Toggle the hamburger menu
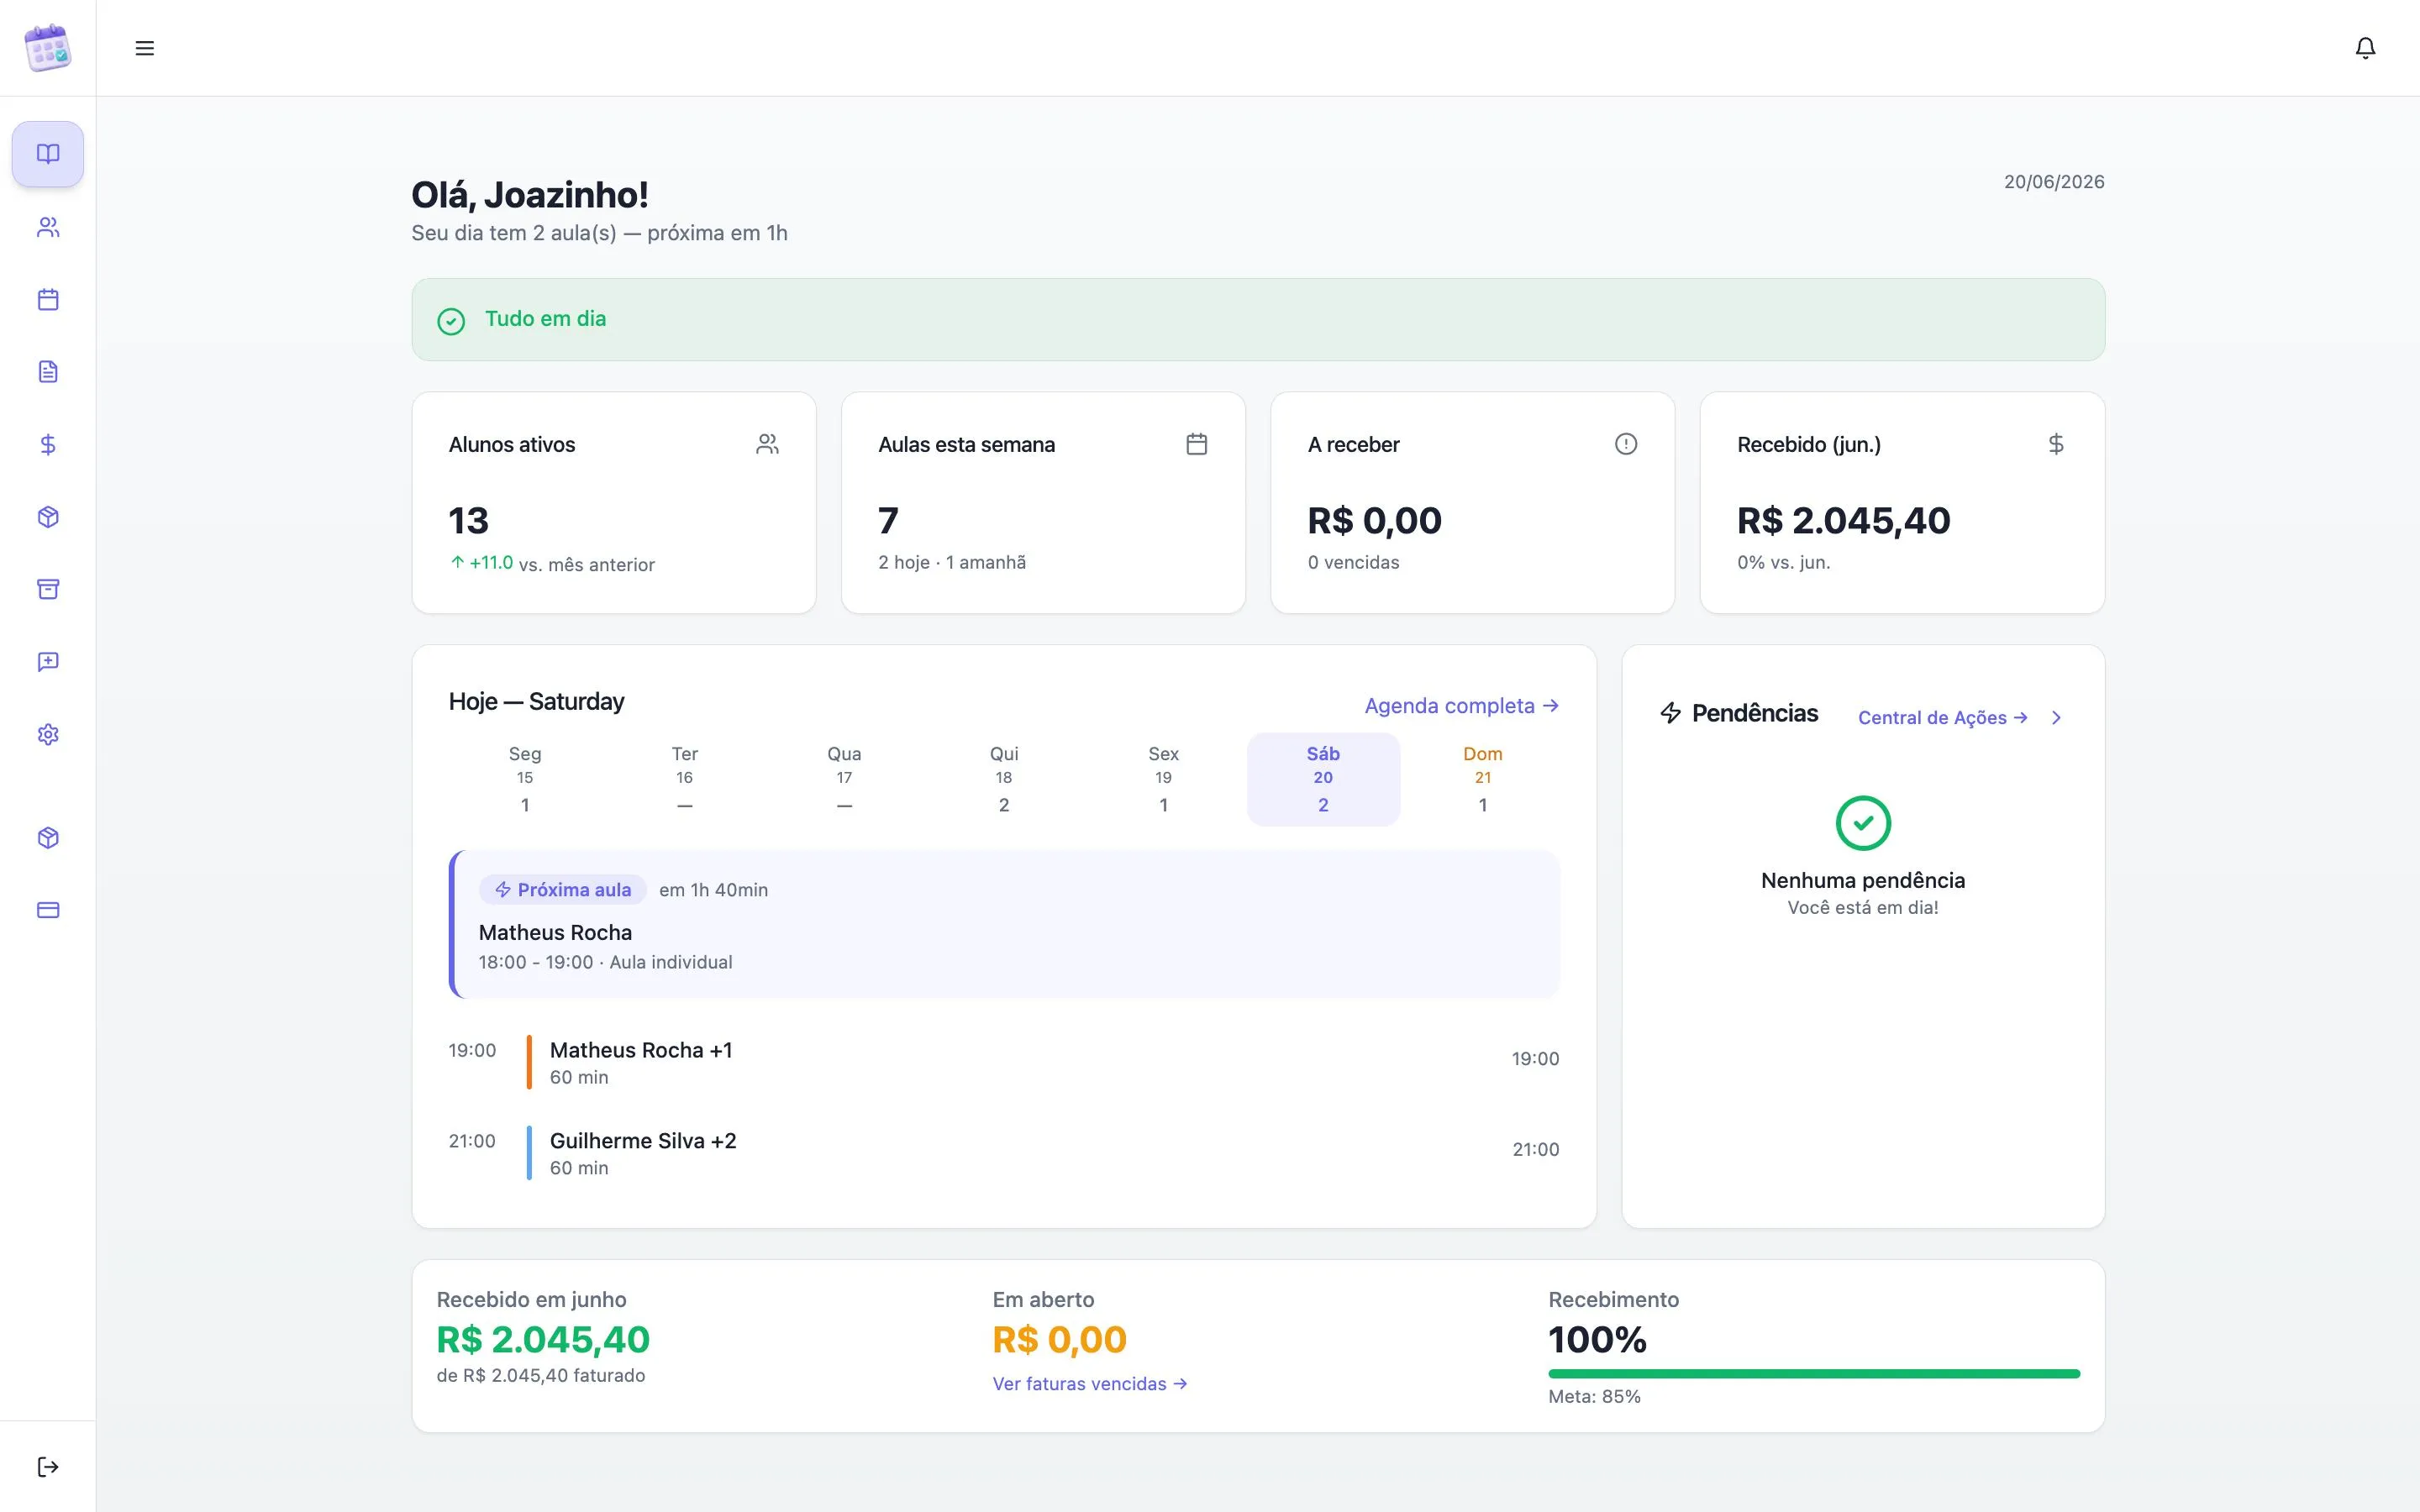Viewport: 2420px width, 1512px height. point(145,48)
